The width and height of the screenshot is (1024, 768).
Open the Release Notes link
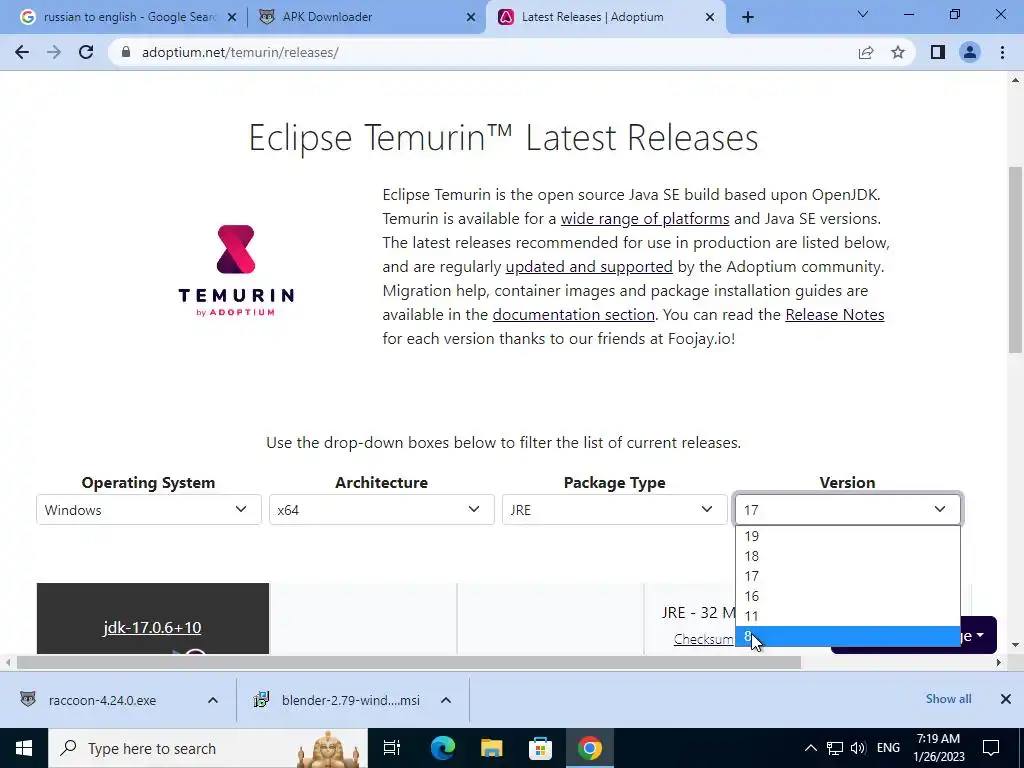pos(835,315)
